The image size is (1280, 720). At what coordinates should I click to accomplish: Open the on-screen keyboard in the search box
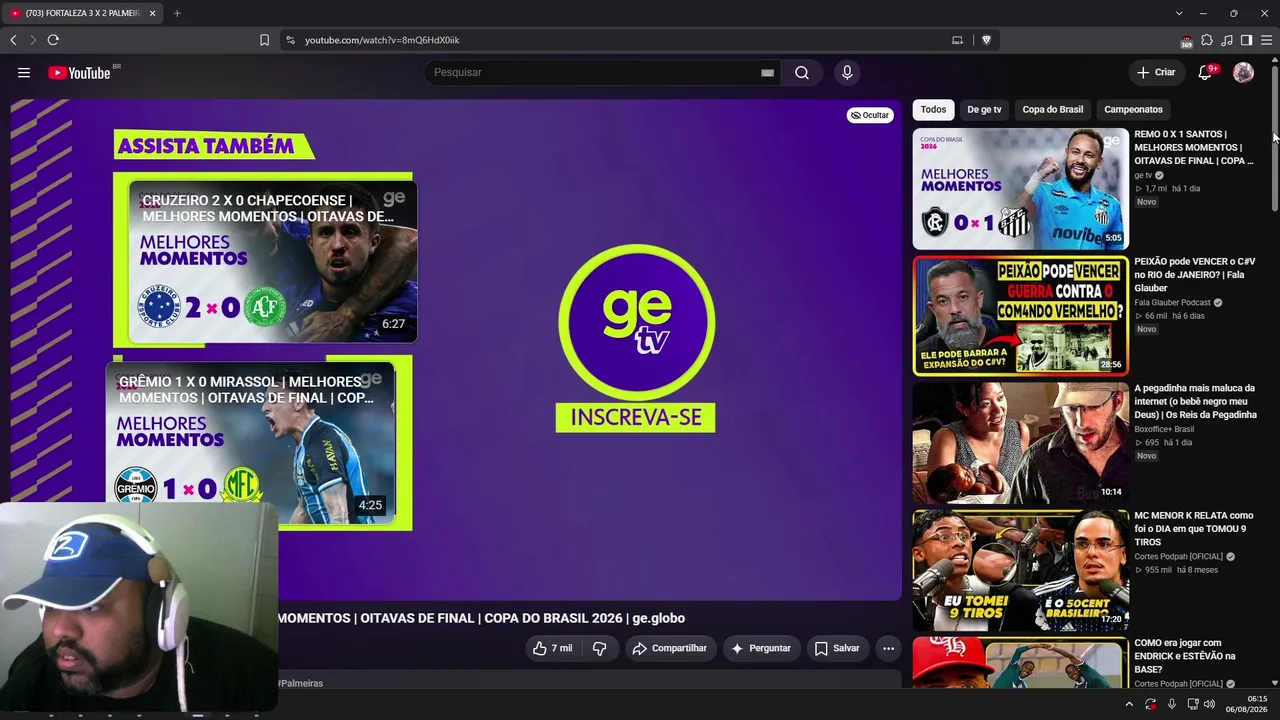[x=767, y=72]
